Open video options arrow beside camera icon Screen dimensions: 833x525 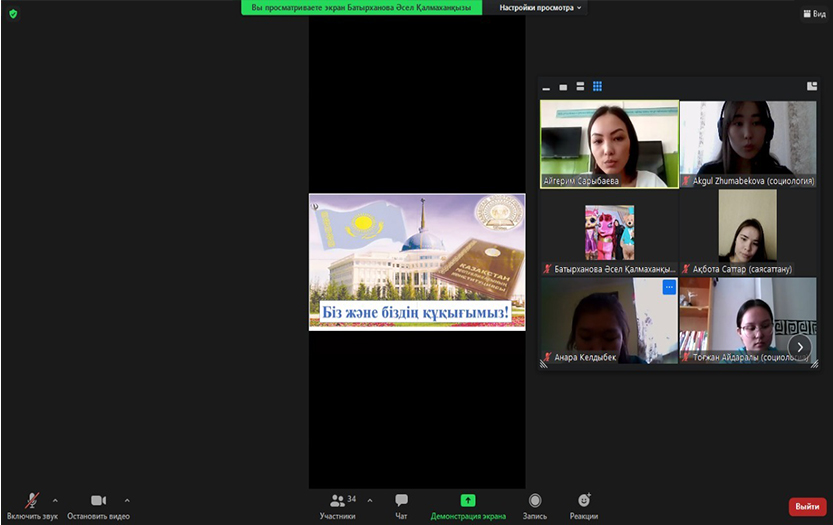(x=127, y=500)
